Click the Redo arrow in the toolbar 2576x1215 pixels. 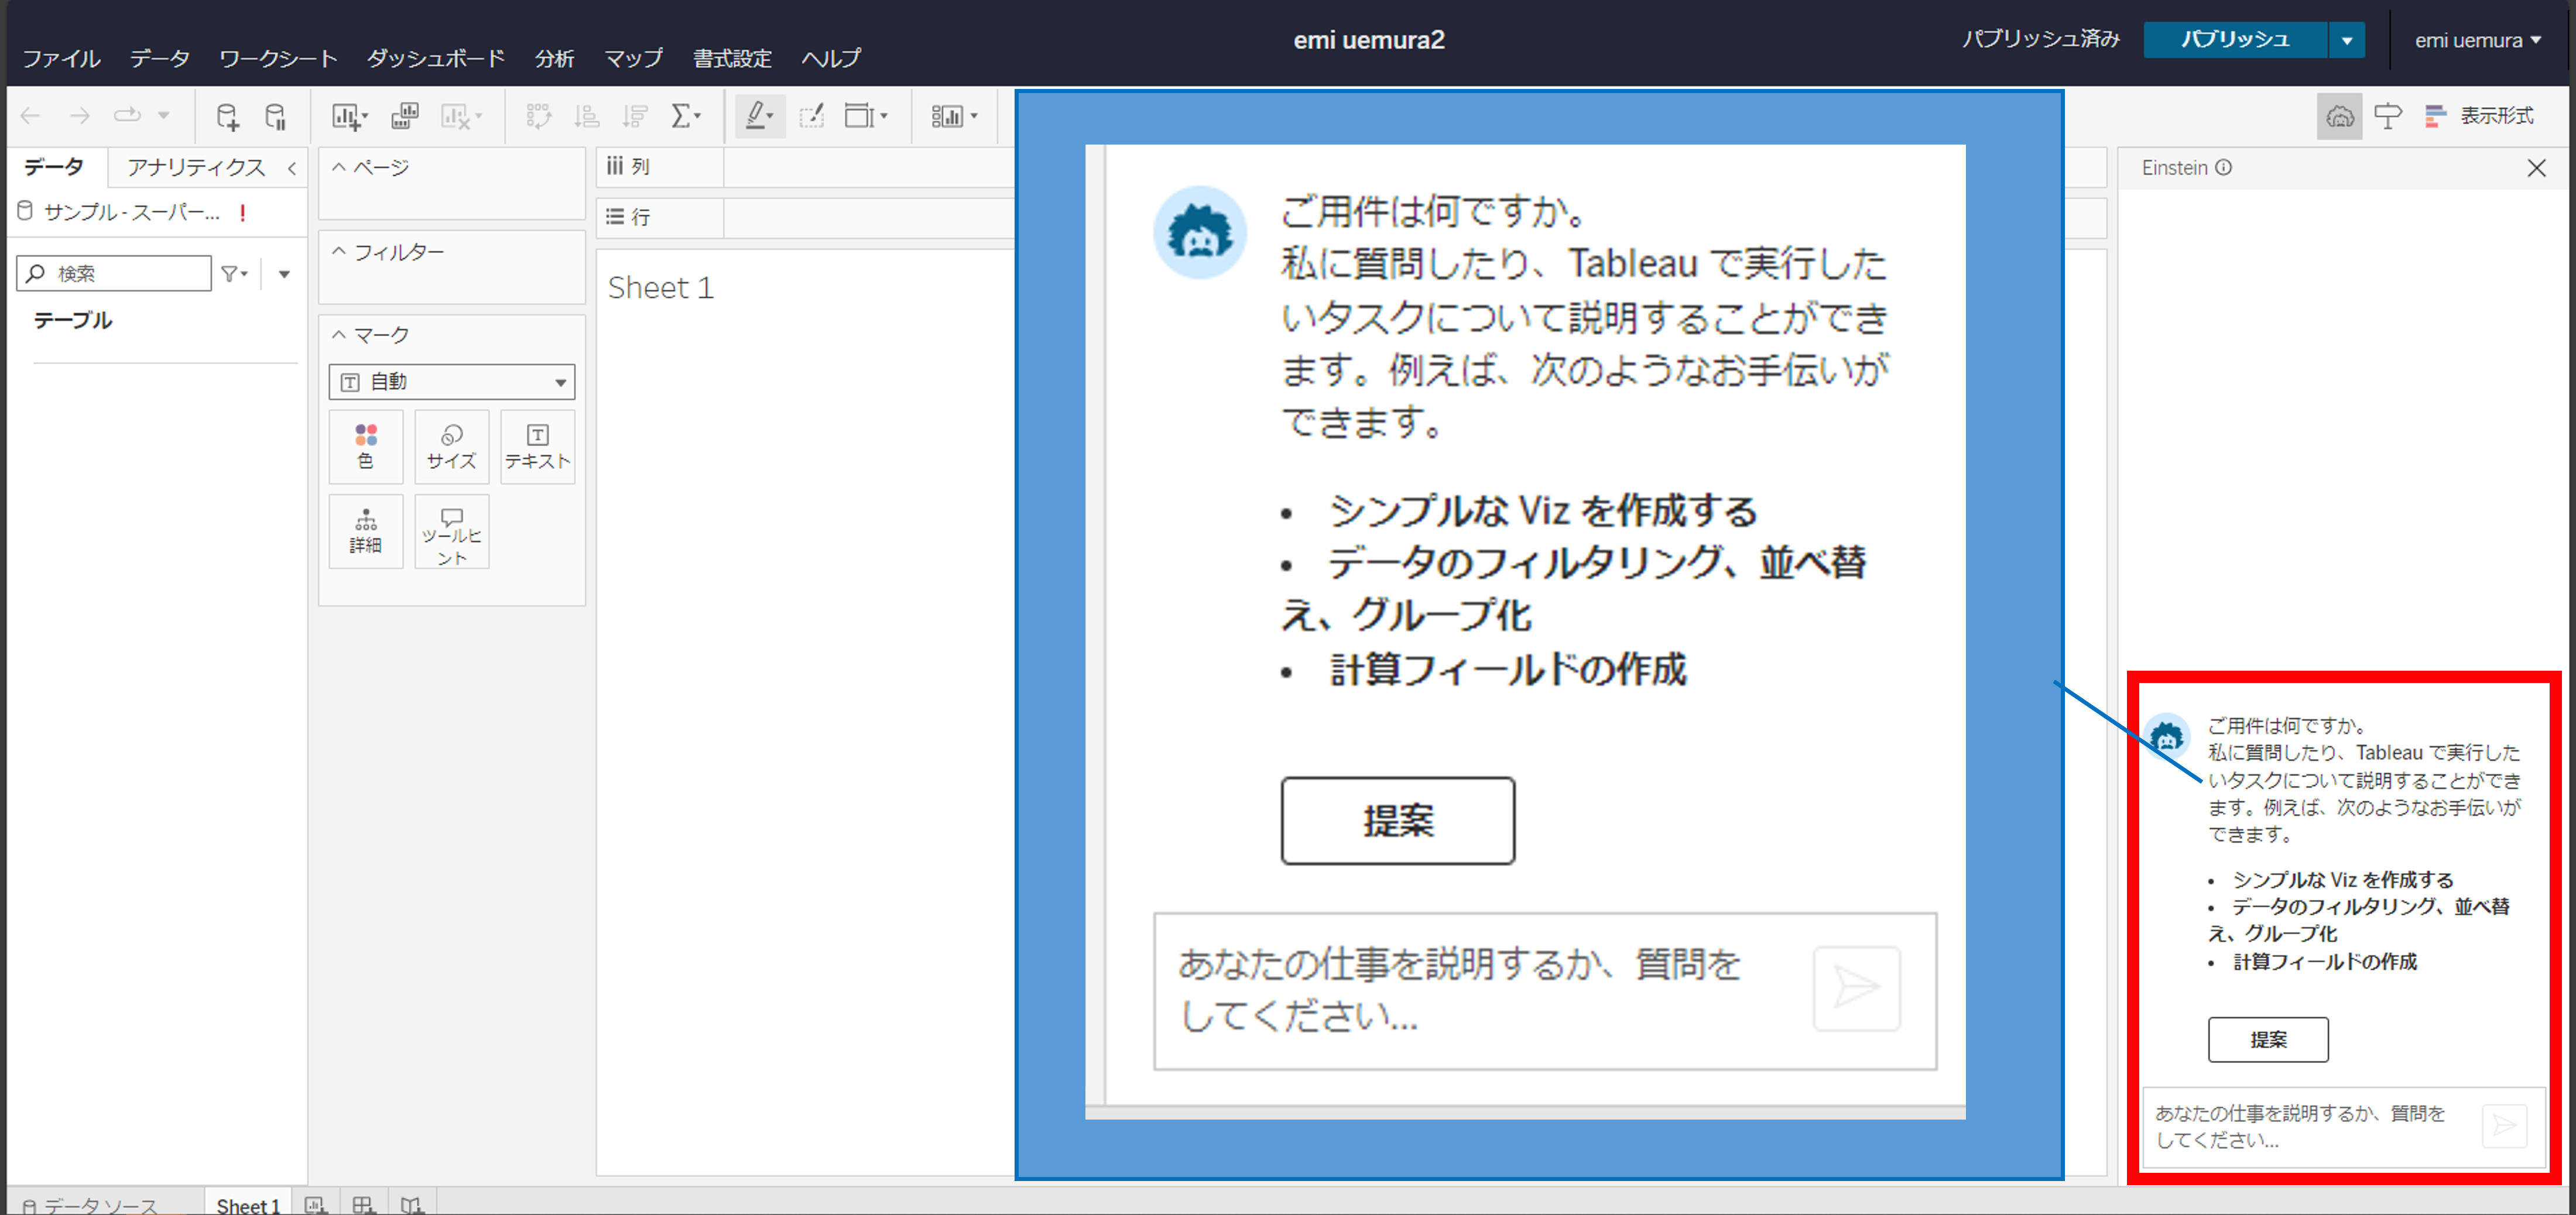(79, 116)
